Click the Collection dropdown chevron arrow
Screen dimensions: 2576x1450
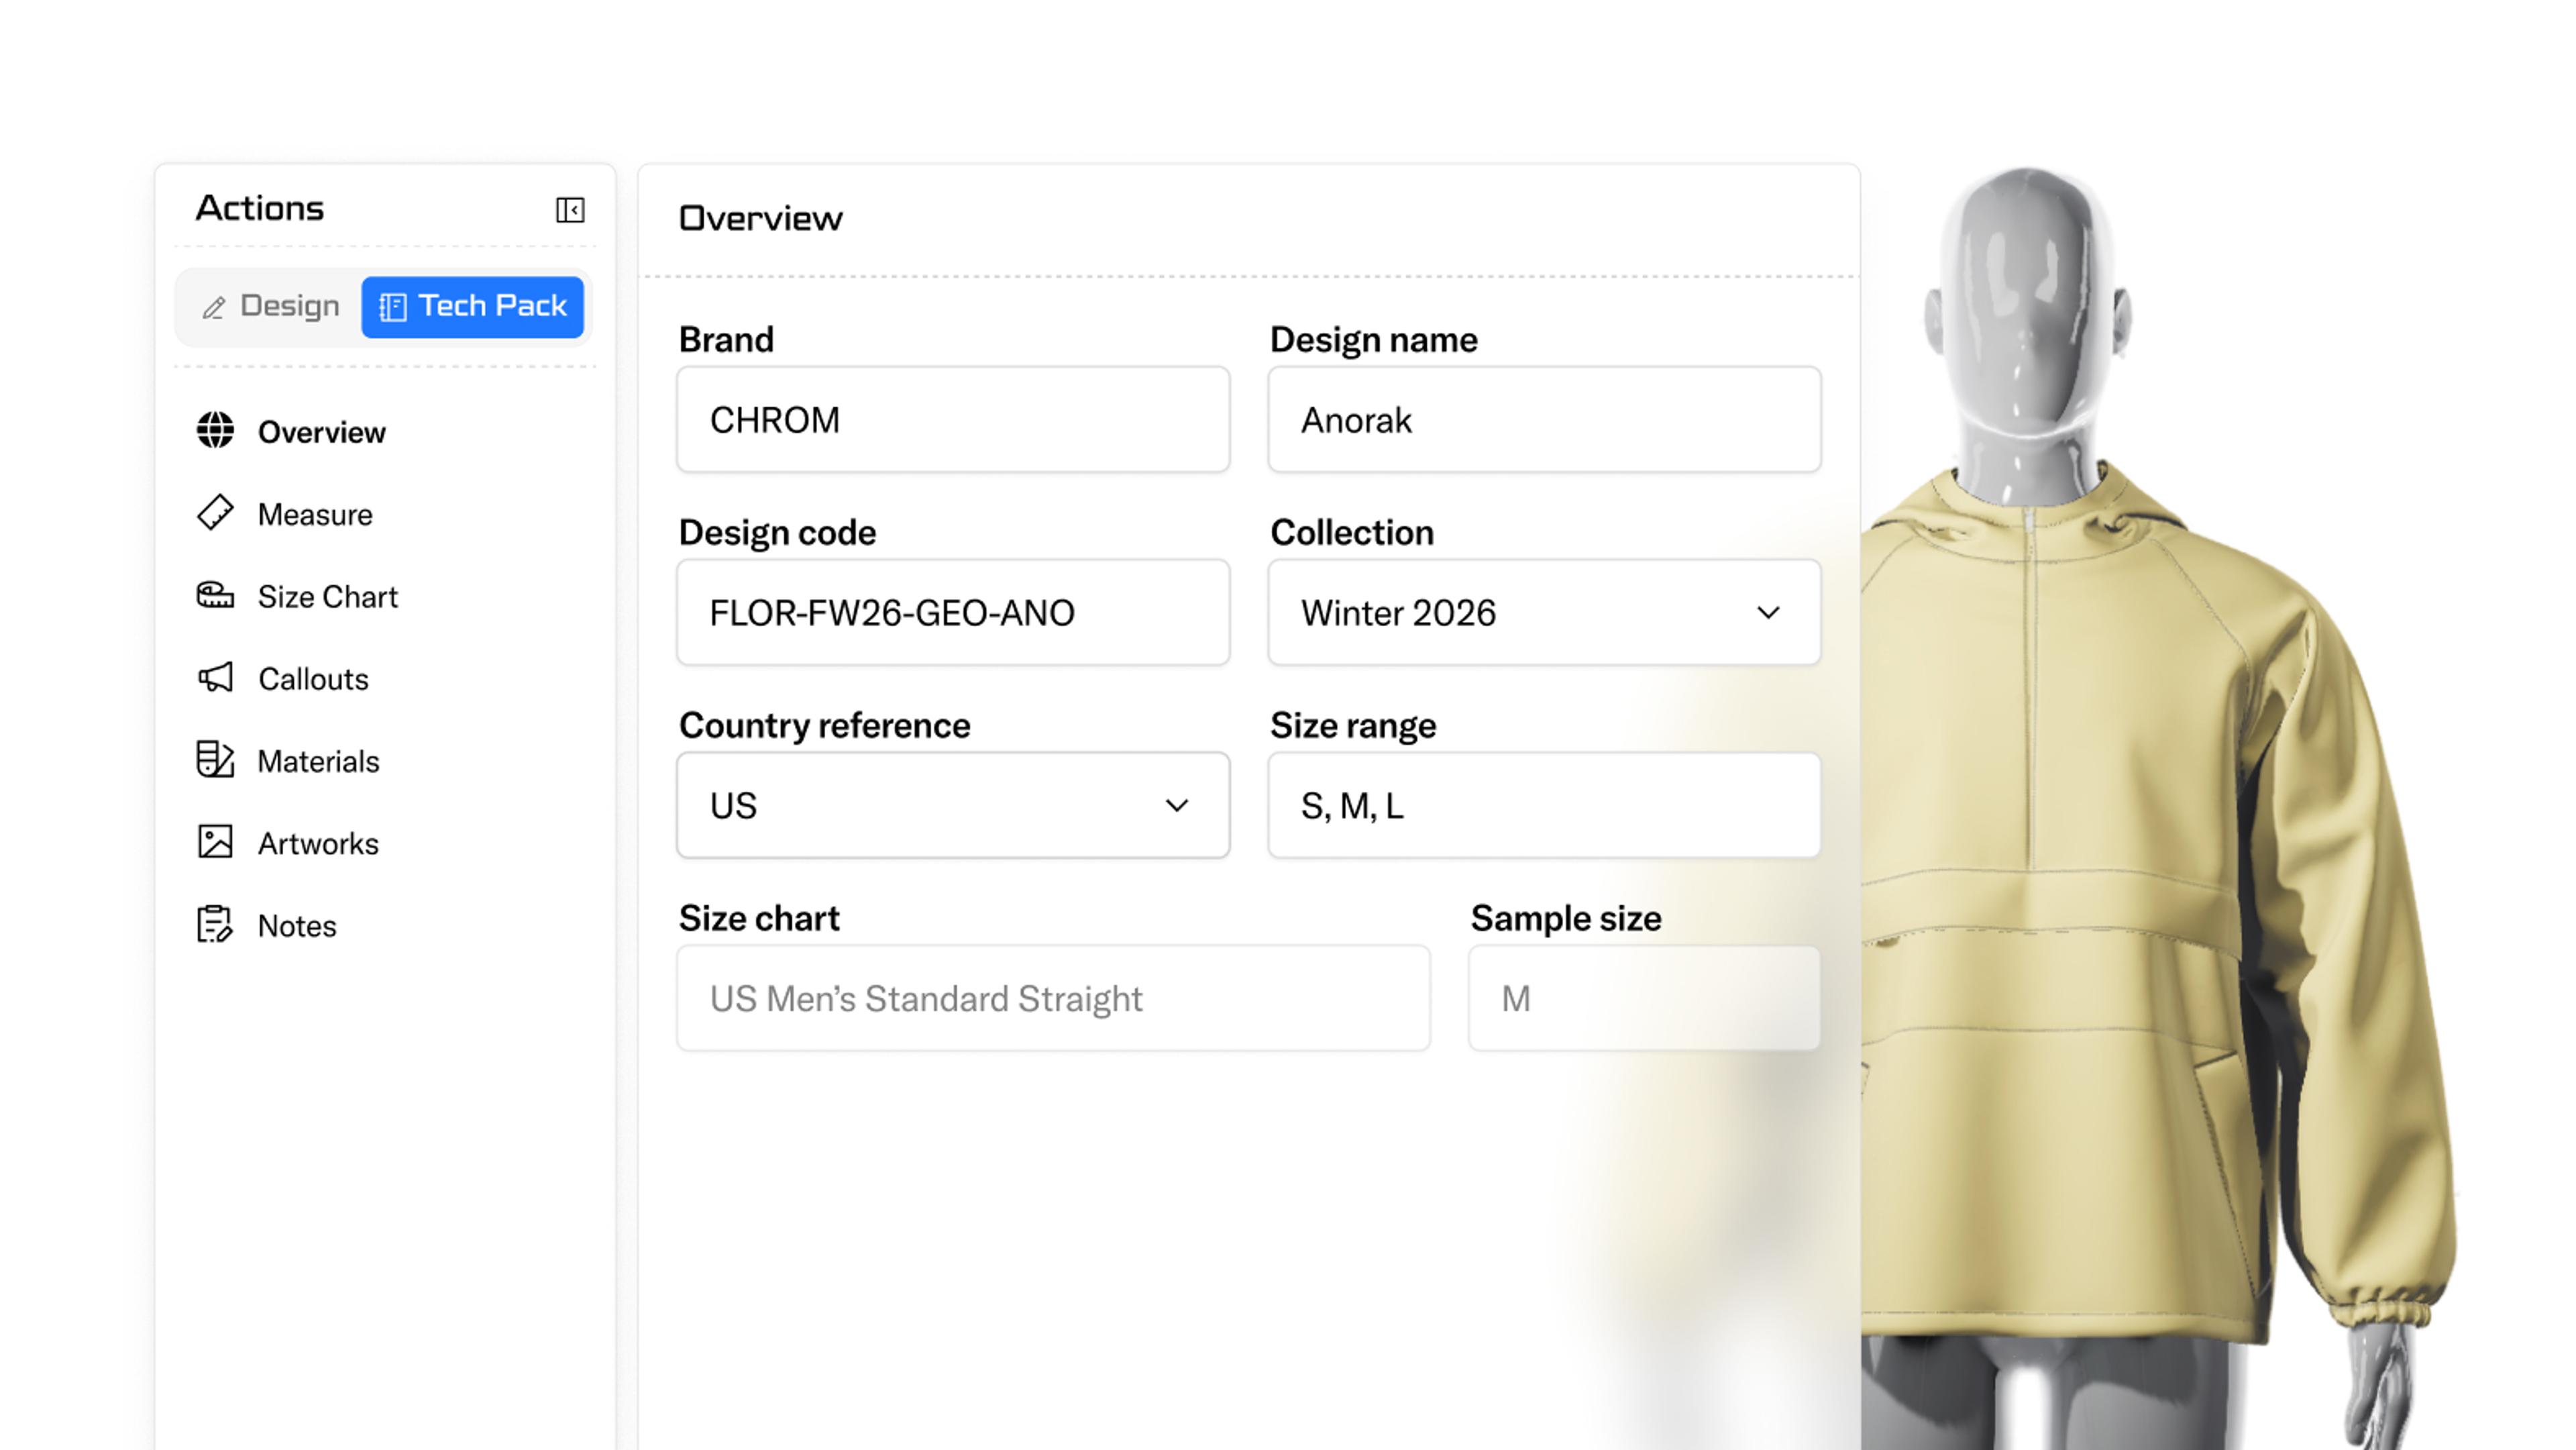pos(1768,612)
